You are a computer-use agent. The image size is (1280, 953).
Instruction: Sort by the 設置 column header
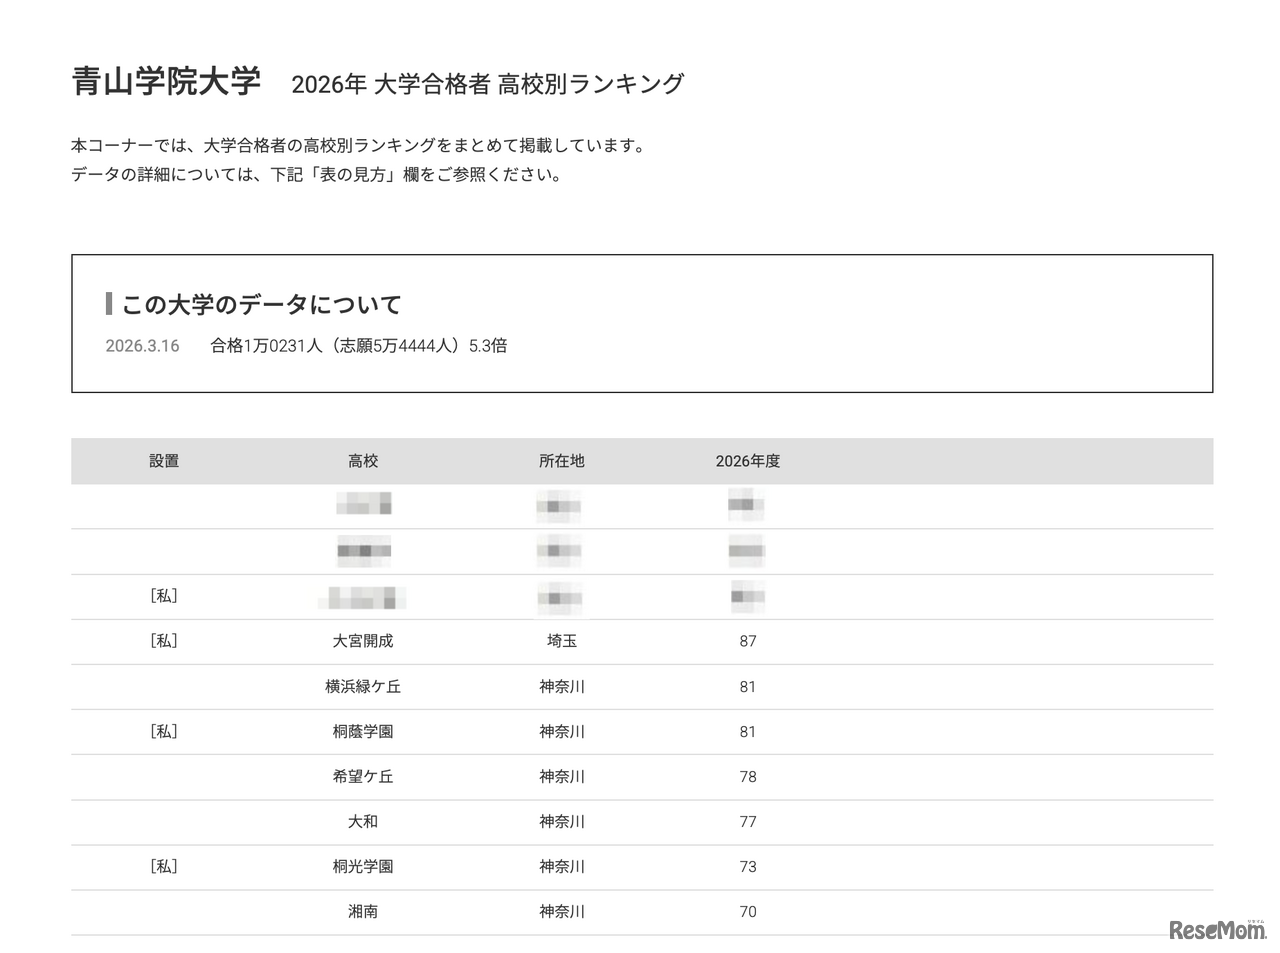pos(163,461)
